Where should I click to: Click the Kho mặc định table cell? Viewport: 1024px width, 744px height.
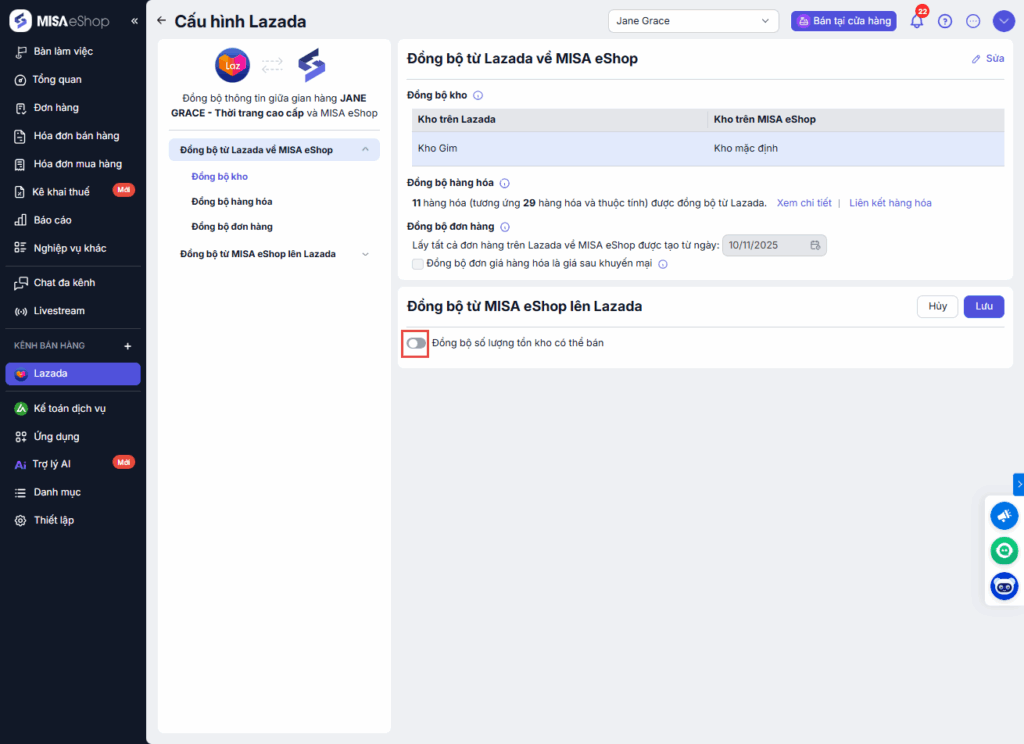856,149
